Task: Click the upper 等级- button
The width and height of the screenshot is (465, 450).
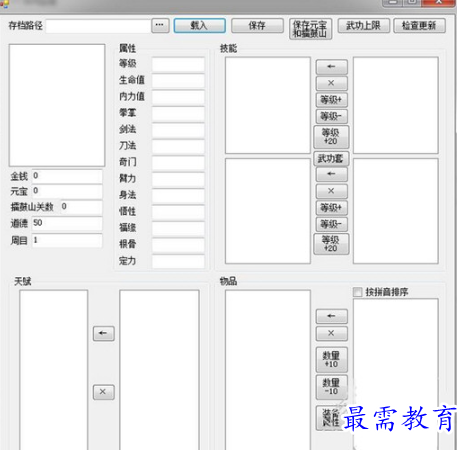Action: pyautogui.click(x=331, y=116)
